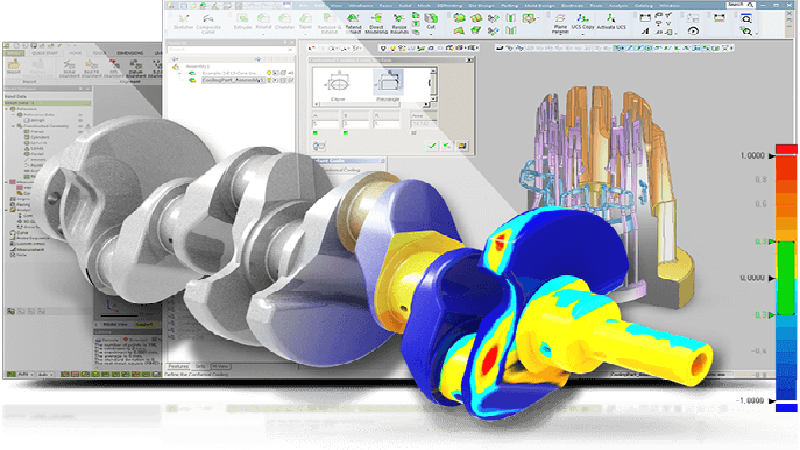Click the upper zoom magnifier icon
Image resolution: width=800 pixels, height=450 pixels.
(x=746, y=19)
